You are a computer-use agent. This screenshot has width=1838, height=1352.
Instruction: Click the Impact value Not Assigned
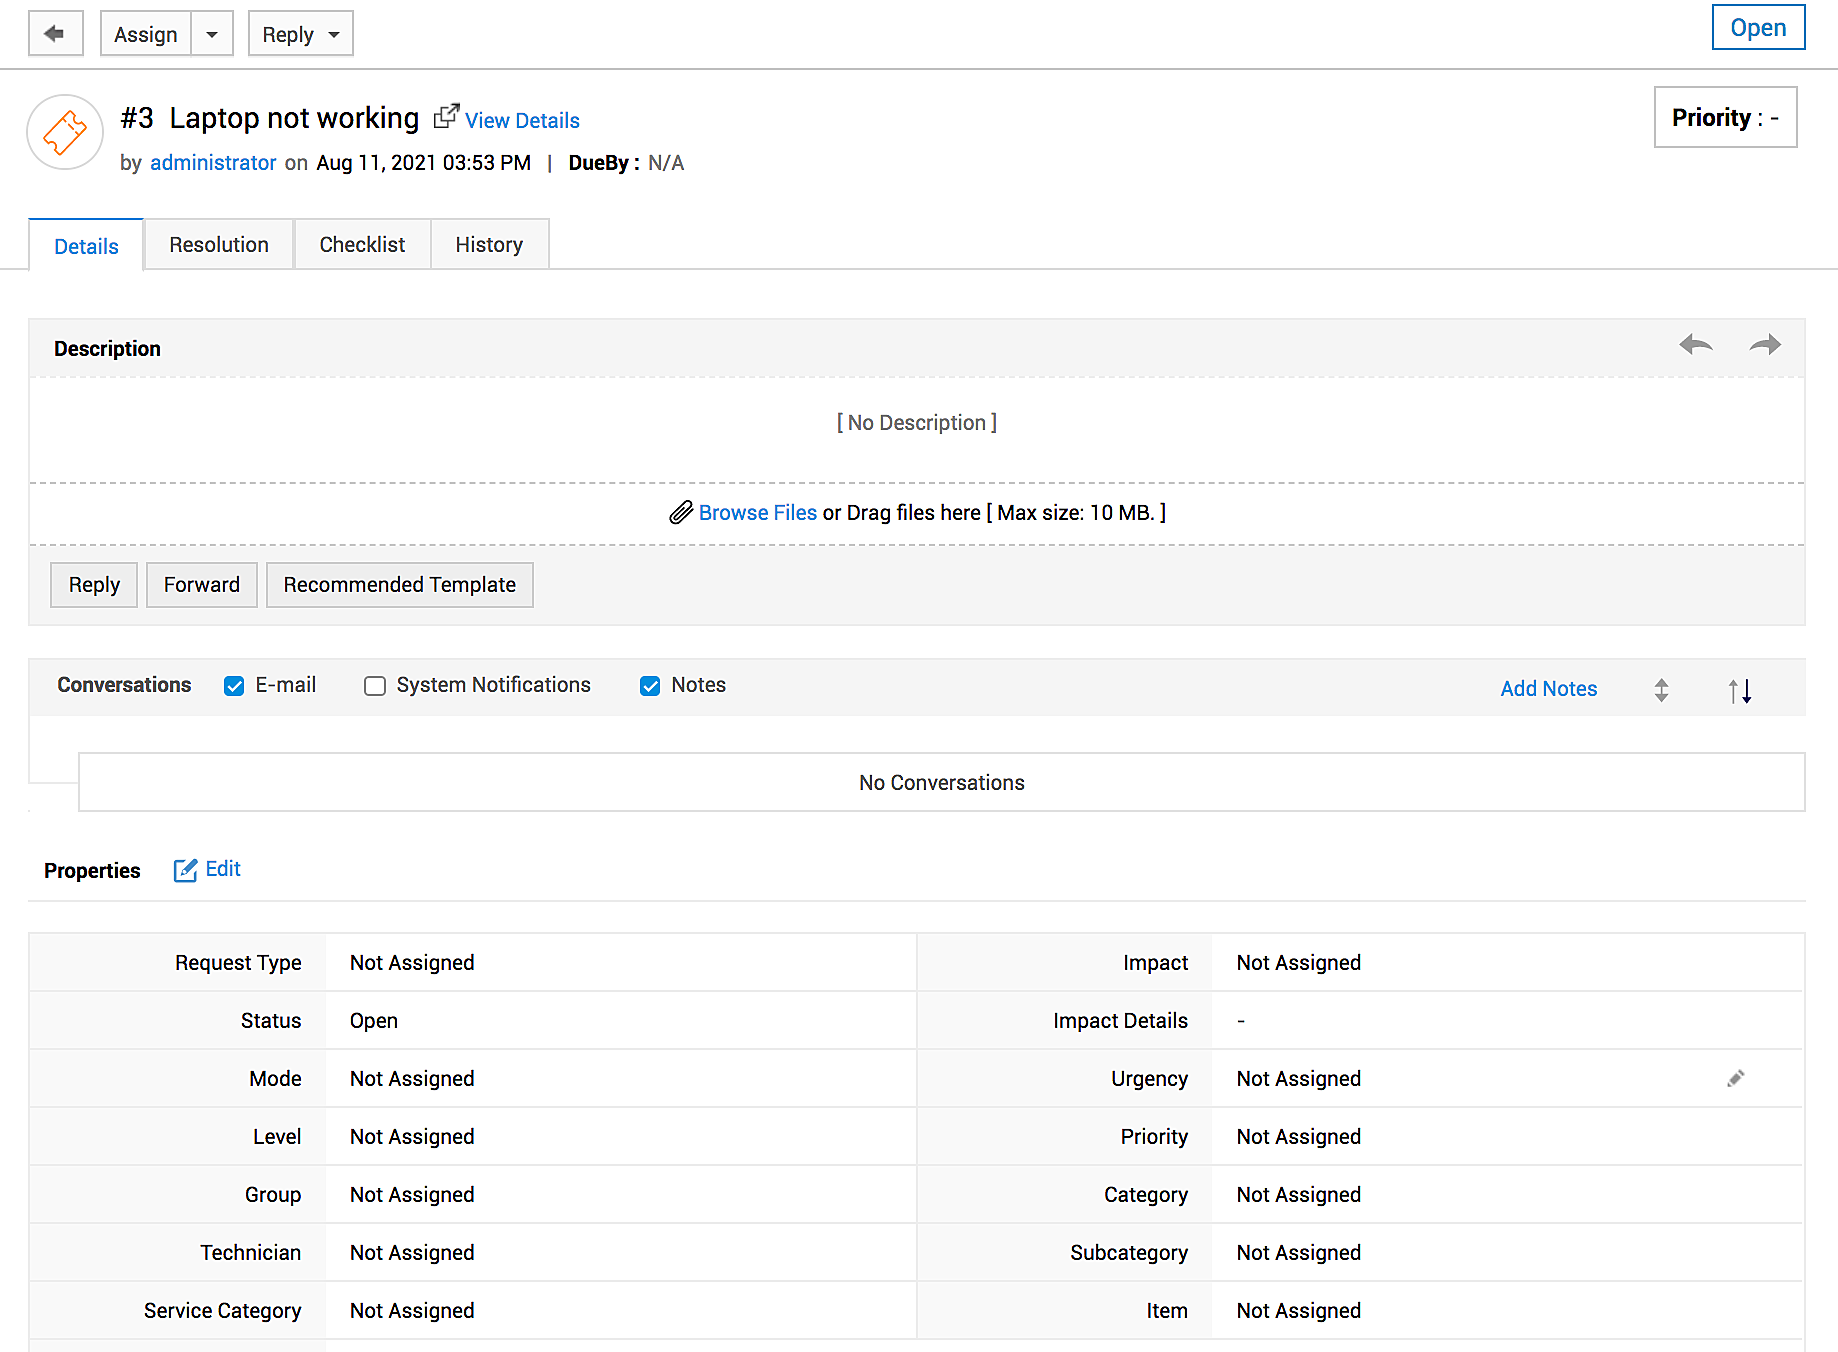(x=1299, y=963)
